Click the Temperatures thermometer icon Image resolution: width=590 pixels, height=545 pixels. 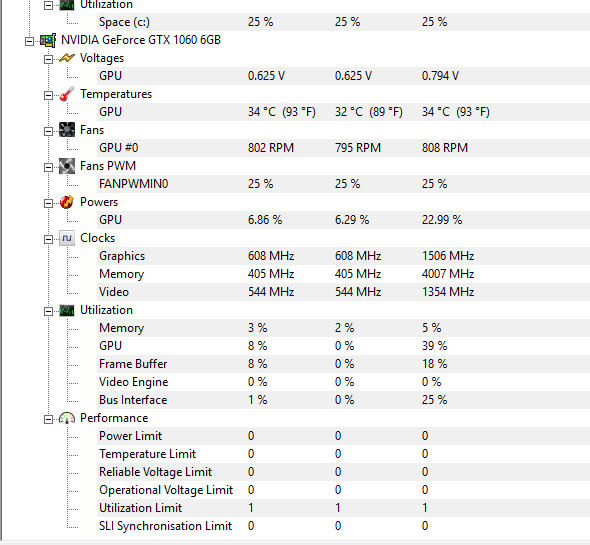(67, 94)
